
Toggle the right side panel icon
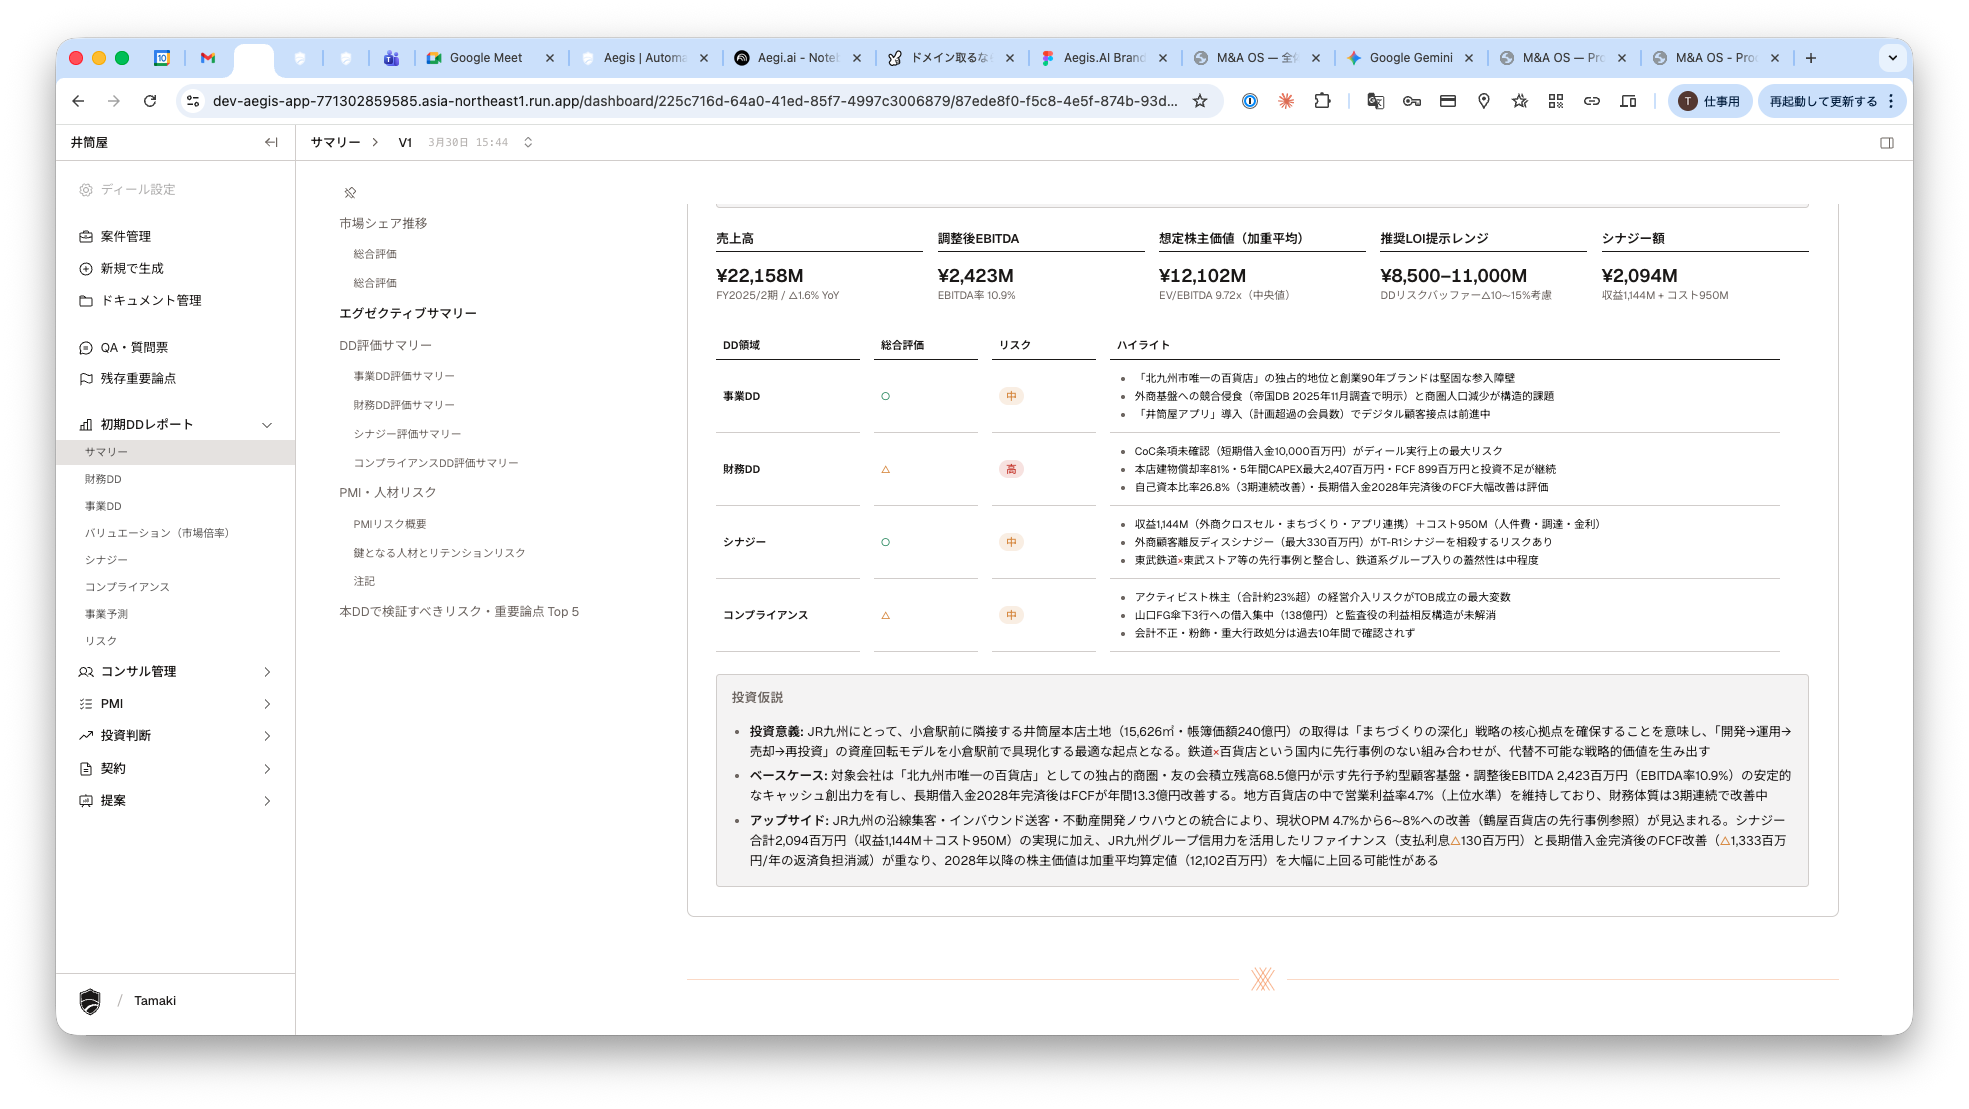tap(1886, 143)
